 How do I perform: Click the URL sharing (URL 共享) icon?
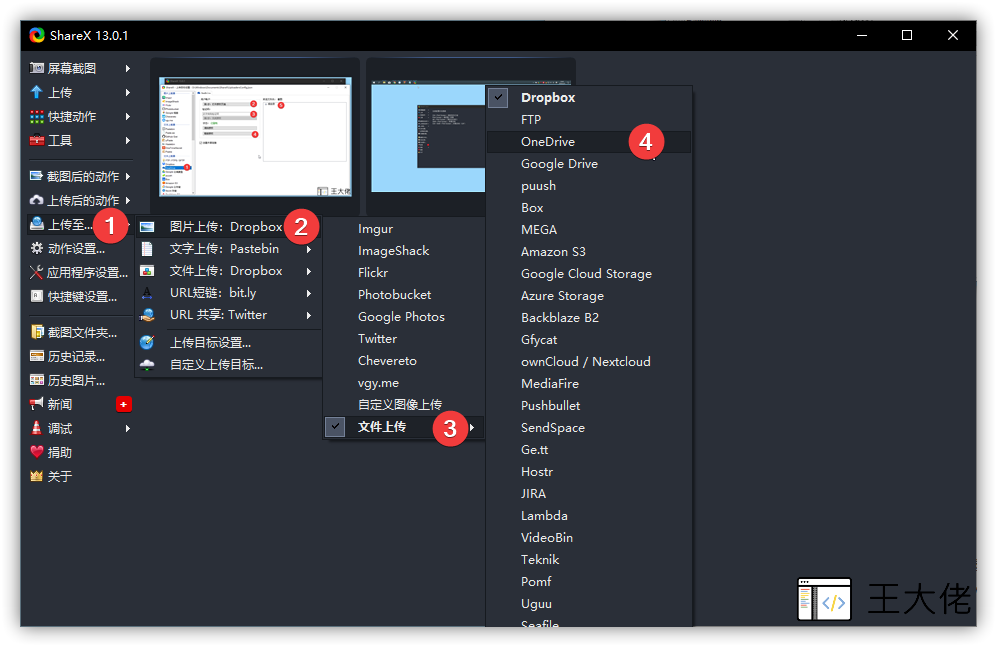(x=147, y=315)
